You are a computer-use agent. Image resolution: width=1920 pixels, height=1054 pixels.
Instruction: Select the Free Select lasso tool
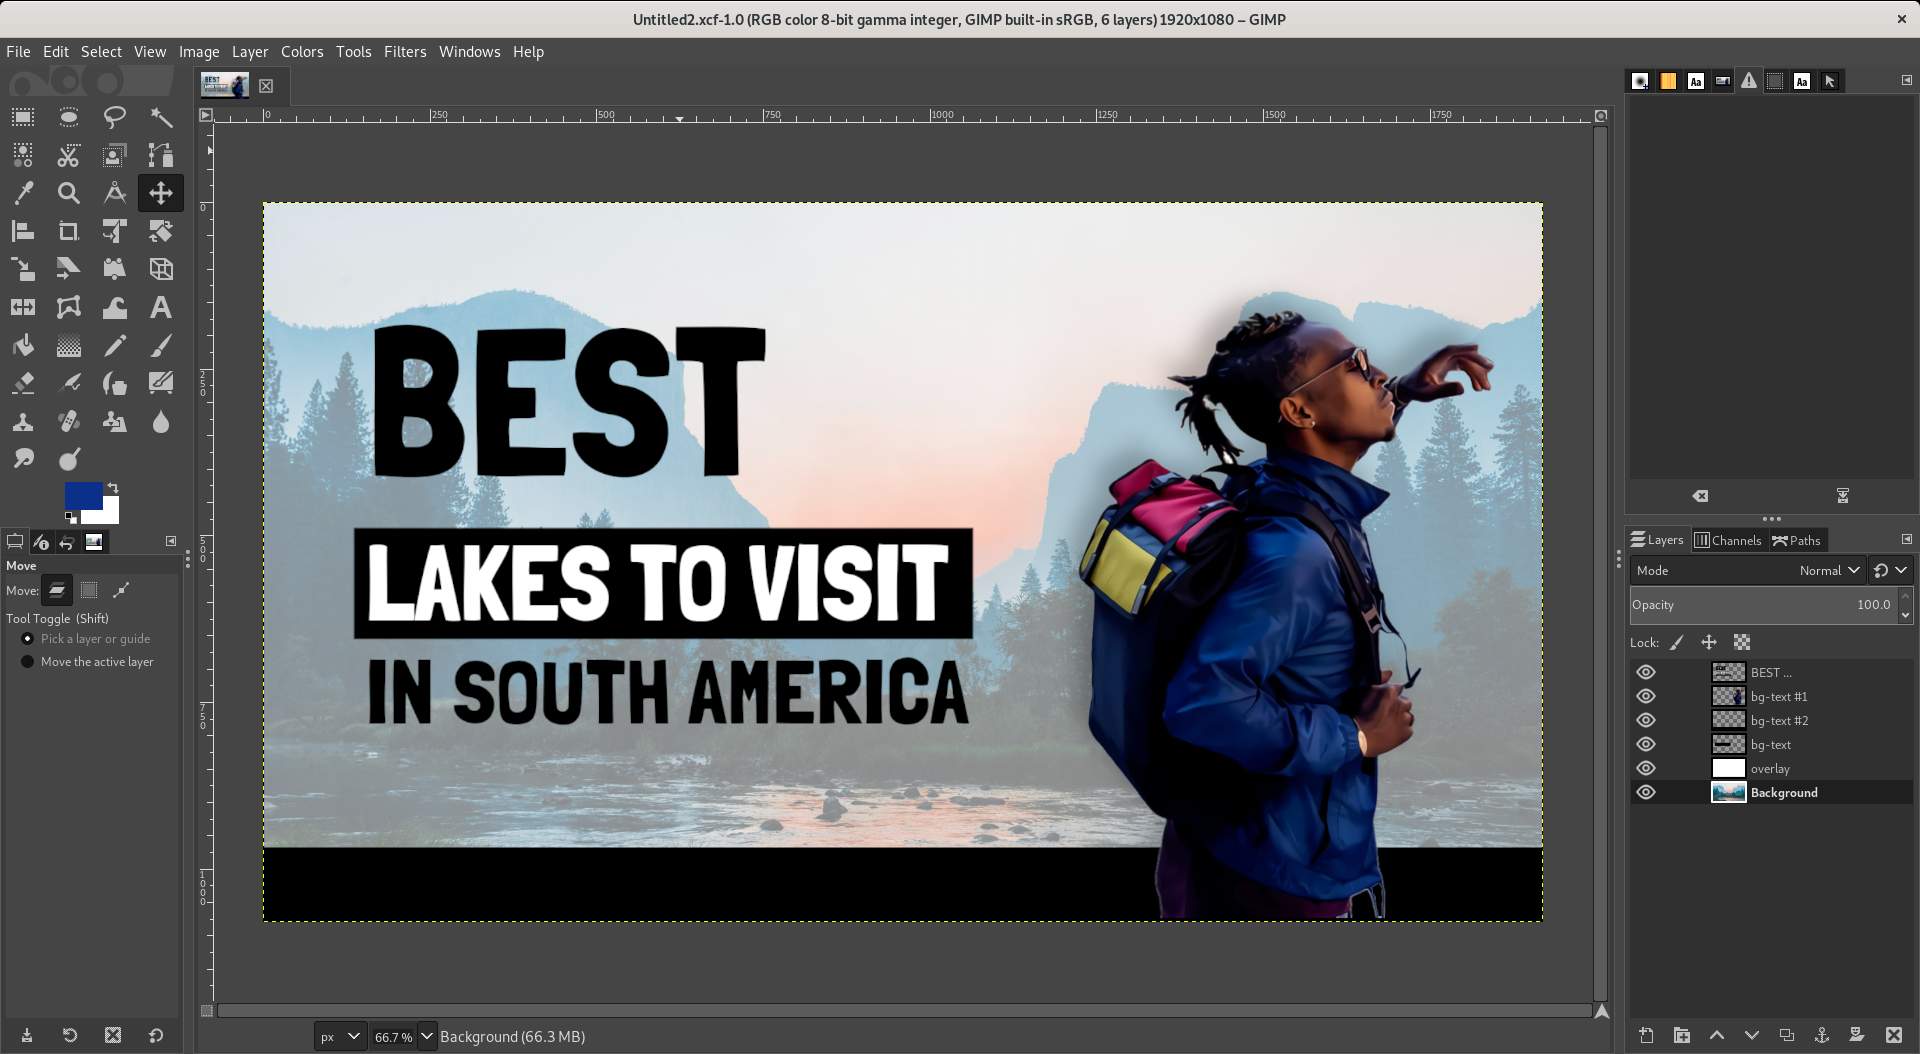(x=115, y=117)
